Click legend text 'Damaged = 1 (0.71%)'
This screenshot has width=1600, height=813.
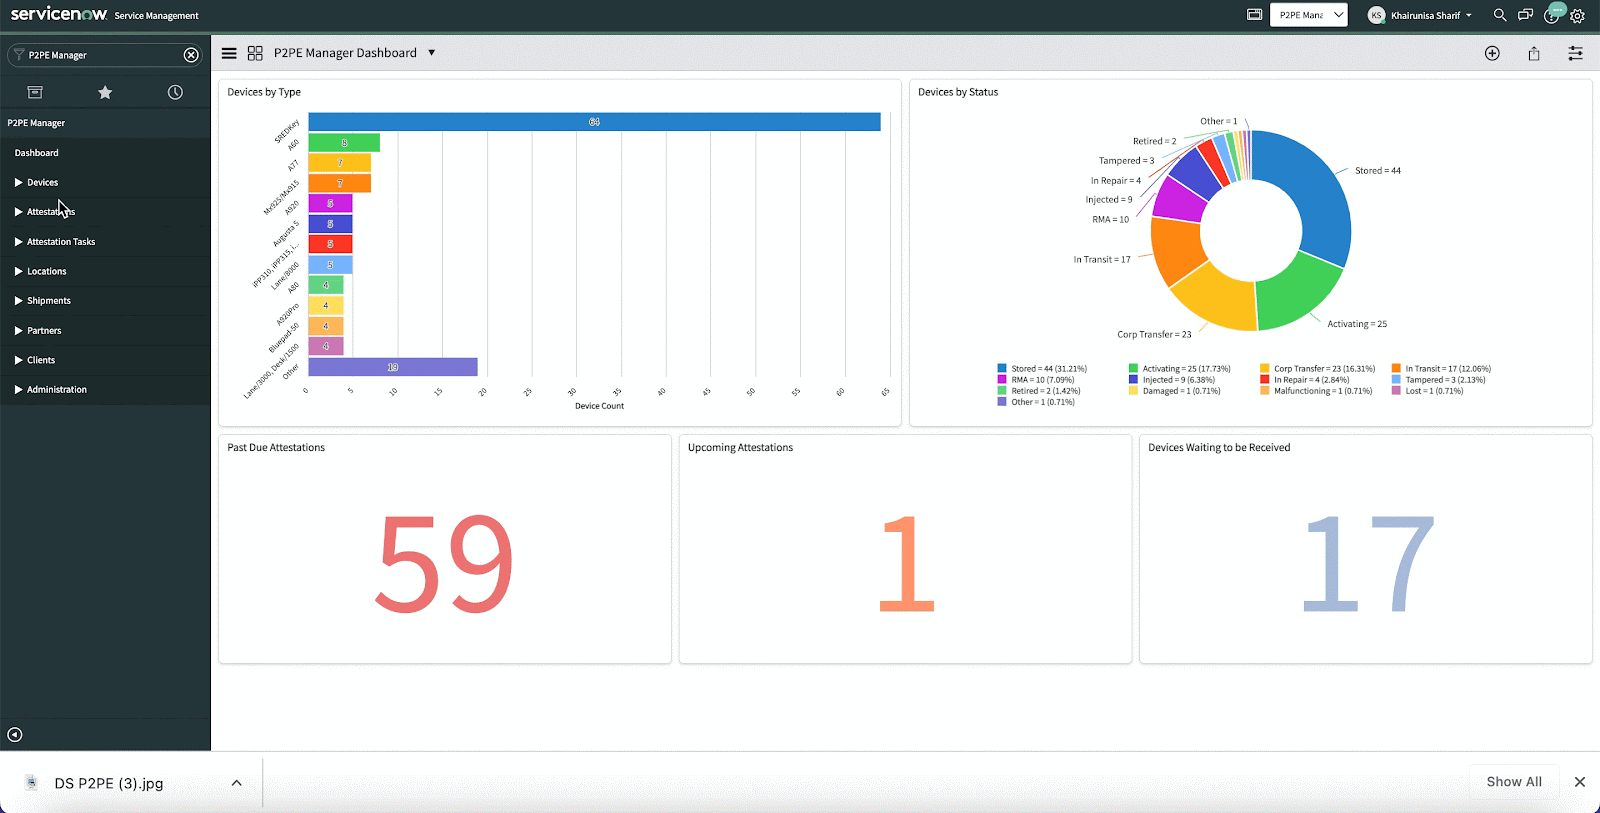point(1182,391)
